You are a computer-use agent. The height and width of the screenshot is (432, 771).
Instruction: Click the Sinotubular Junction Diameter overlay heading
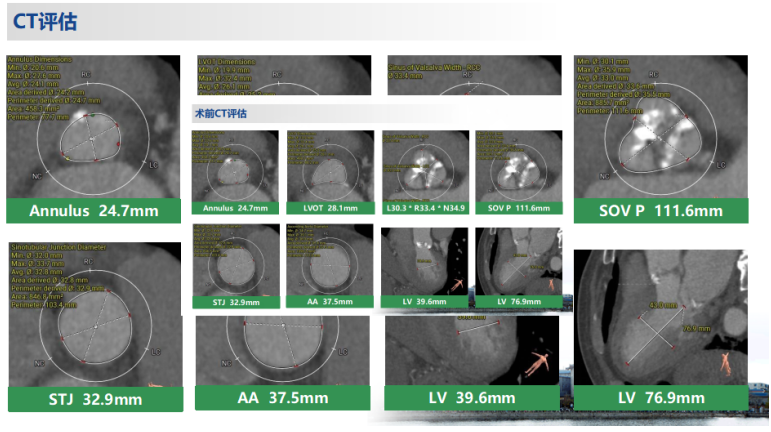click(59, 247)
